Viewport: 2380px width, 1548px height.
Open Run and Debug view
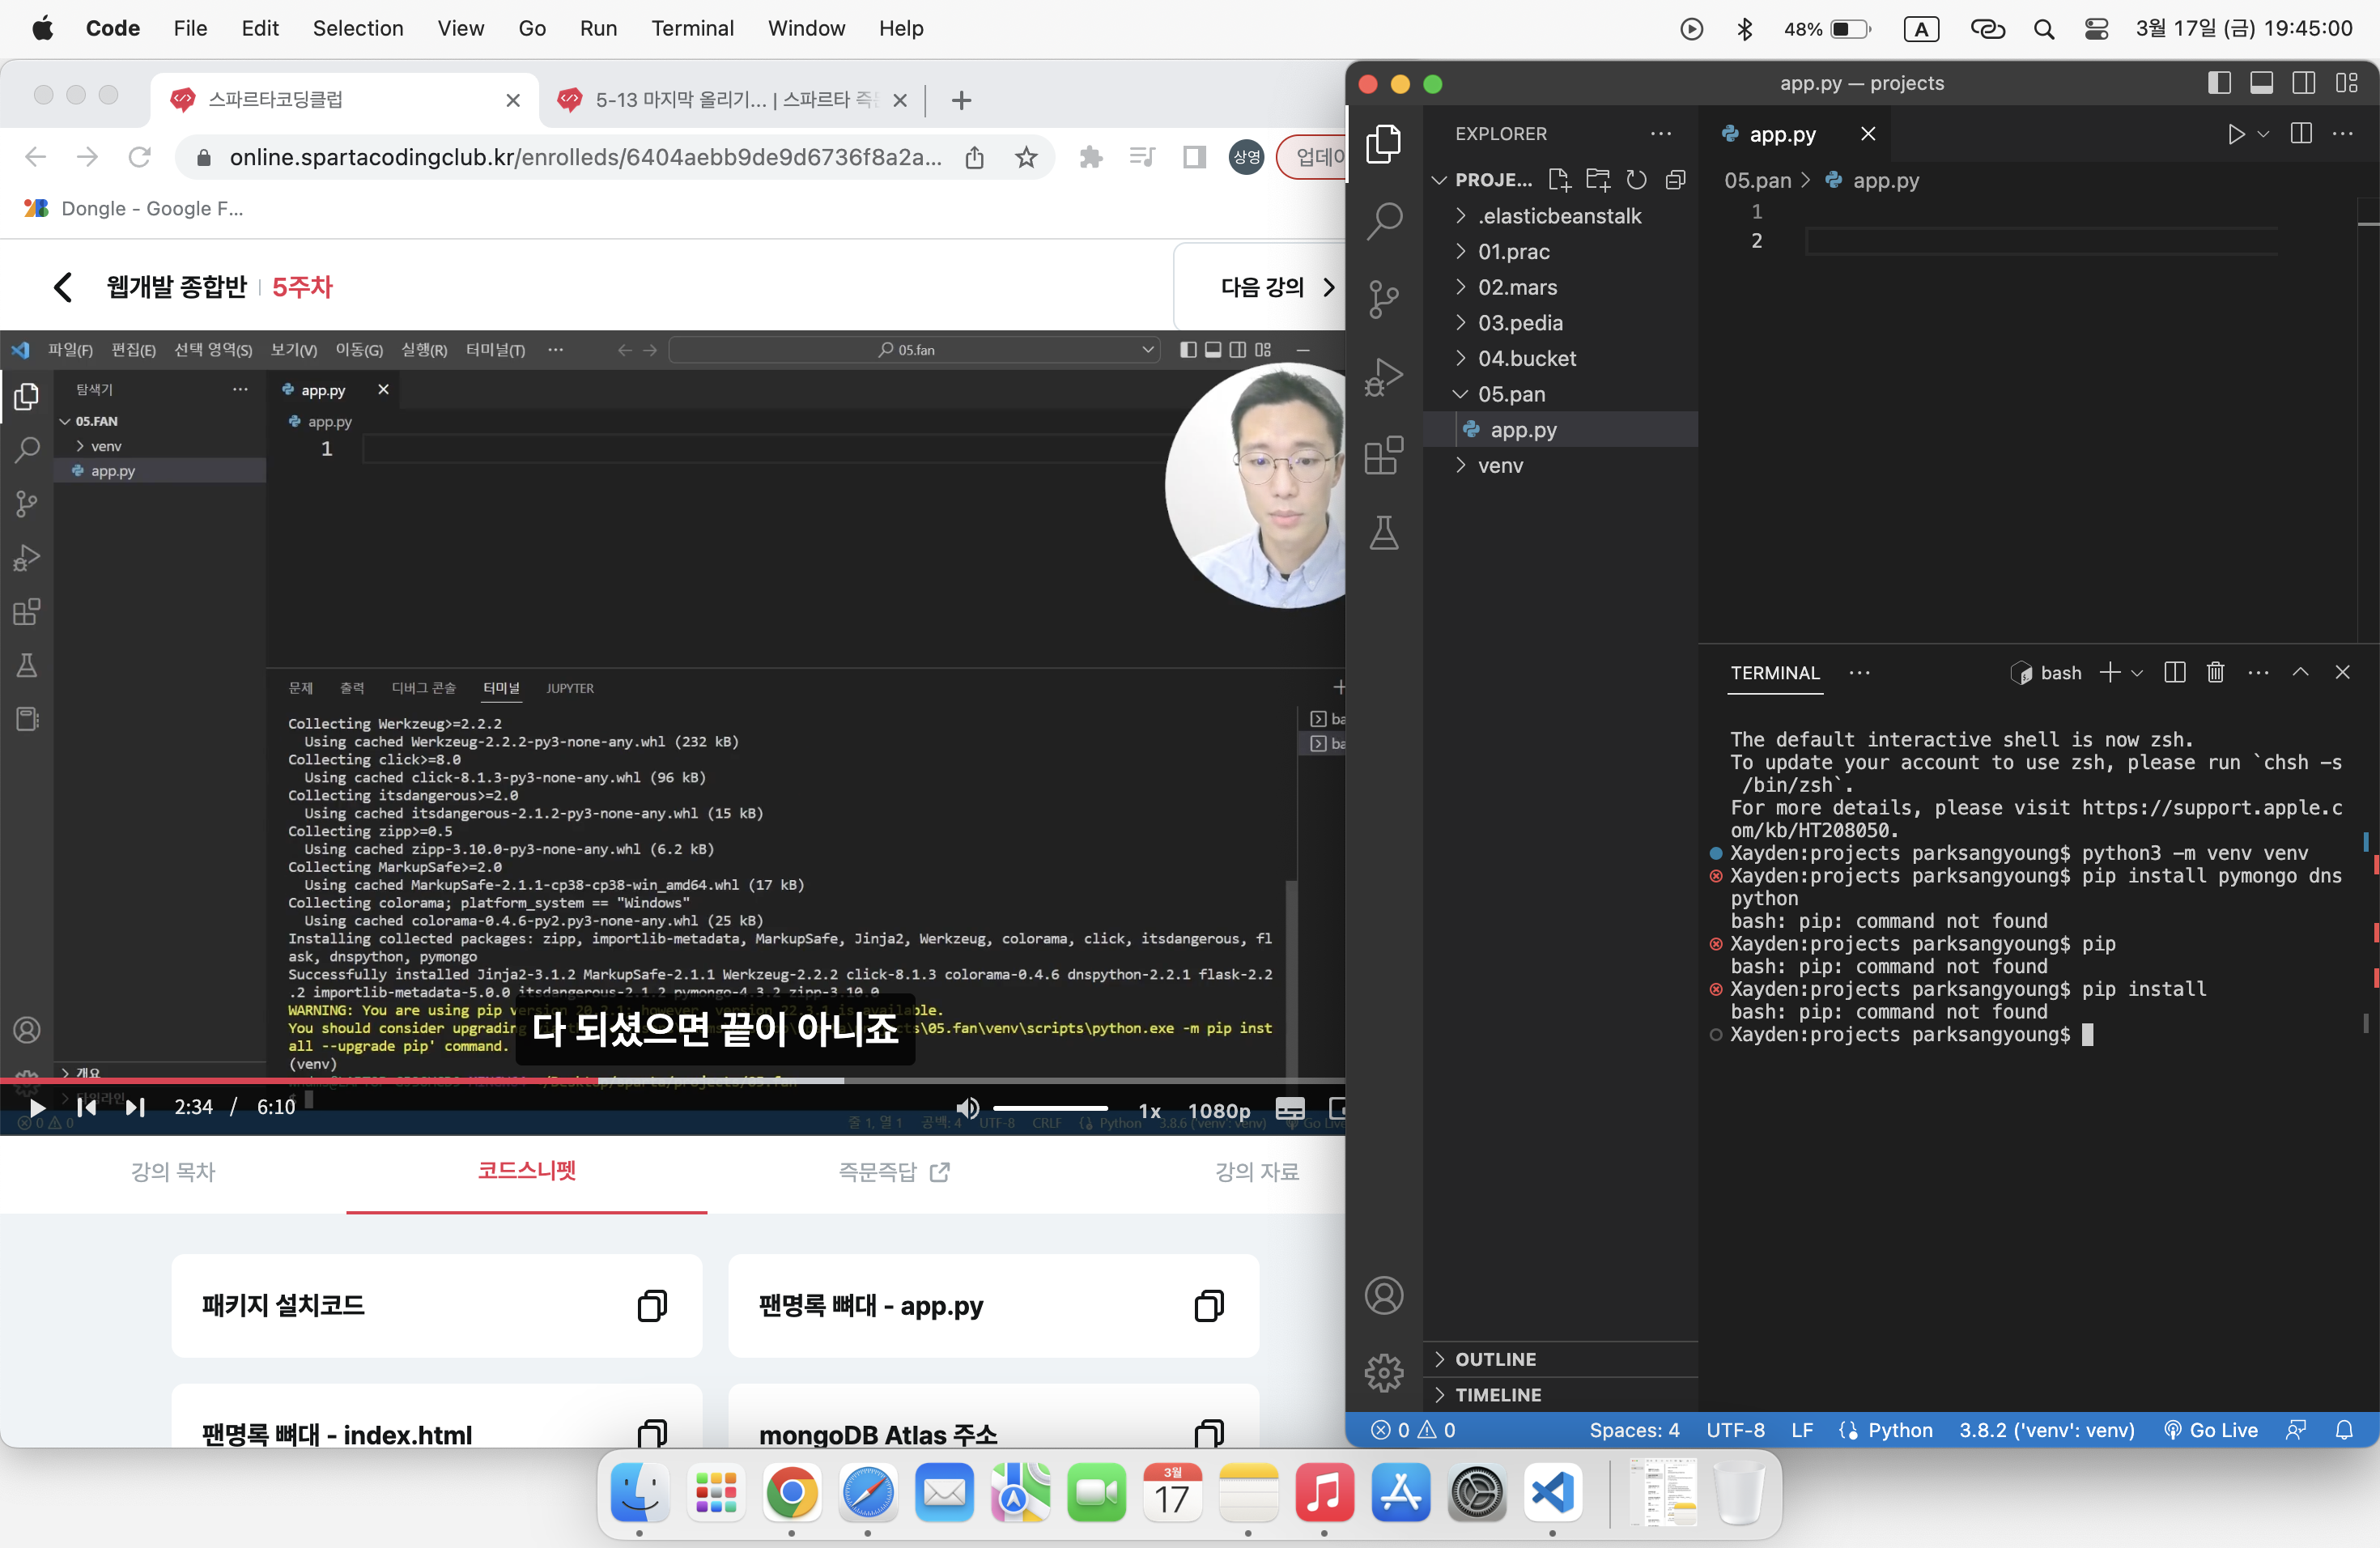(x=1384, y=377)
